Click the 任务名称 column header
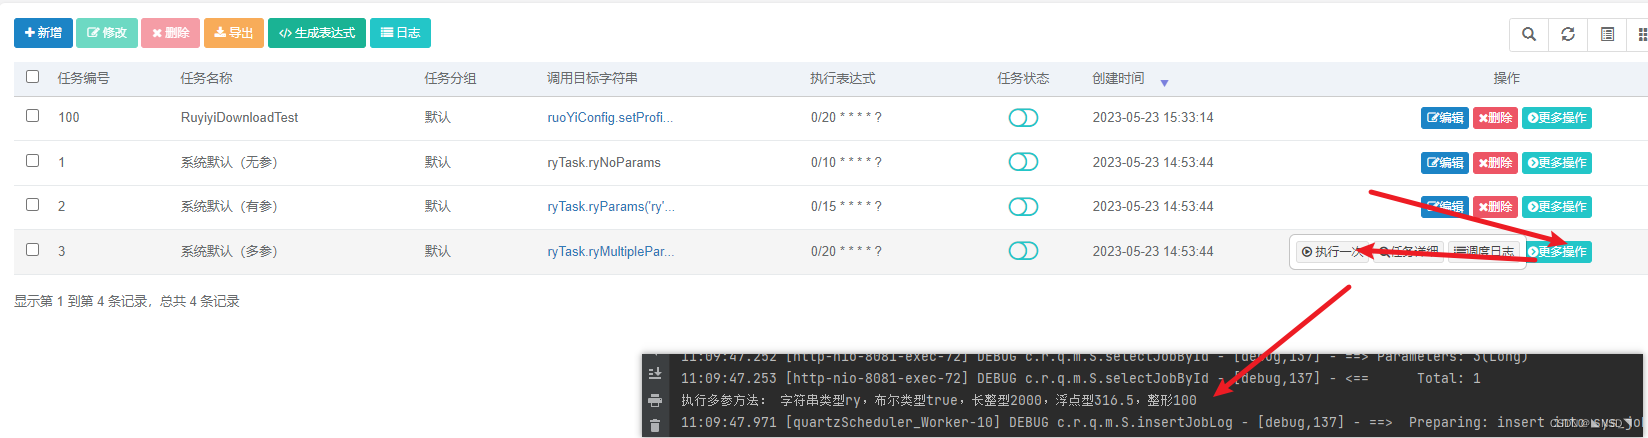 click(x=206, y=78)
